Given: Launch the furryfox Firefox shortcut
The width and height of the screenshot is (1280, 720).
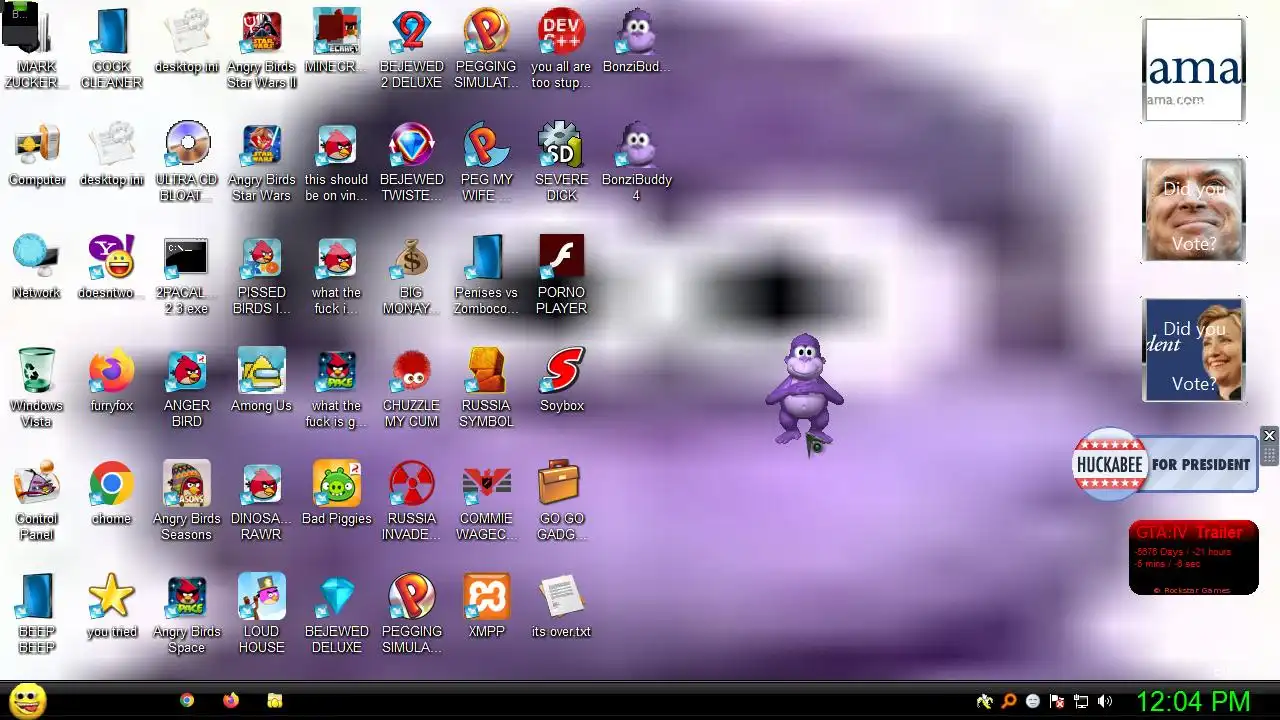Looking at the screenshot, I should click(111, 379).
